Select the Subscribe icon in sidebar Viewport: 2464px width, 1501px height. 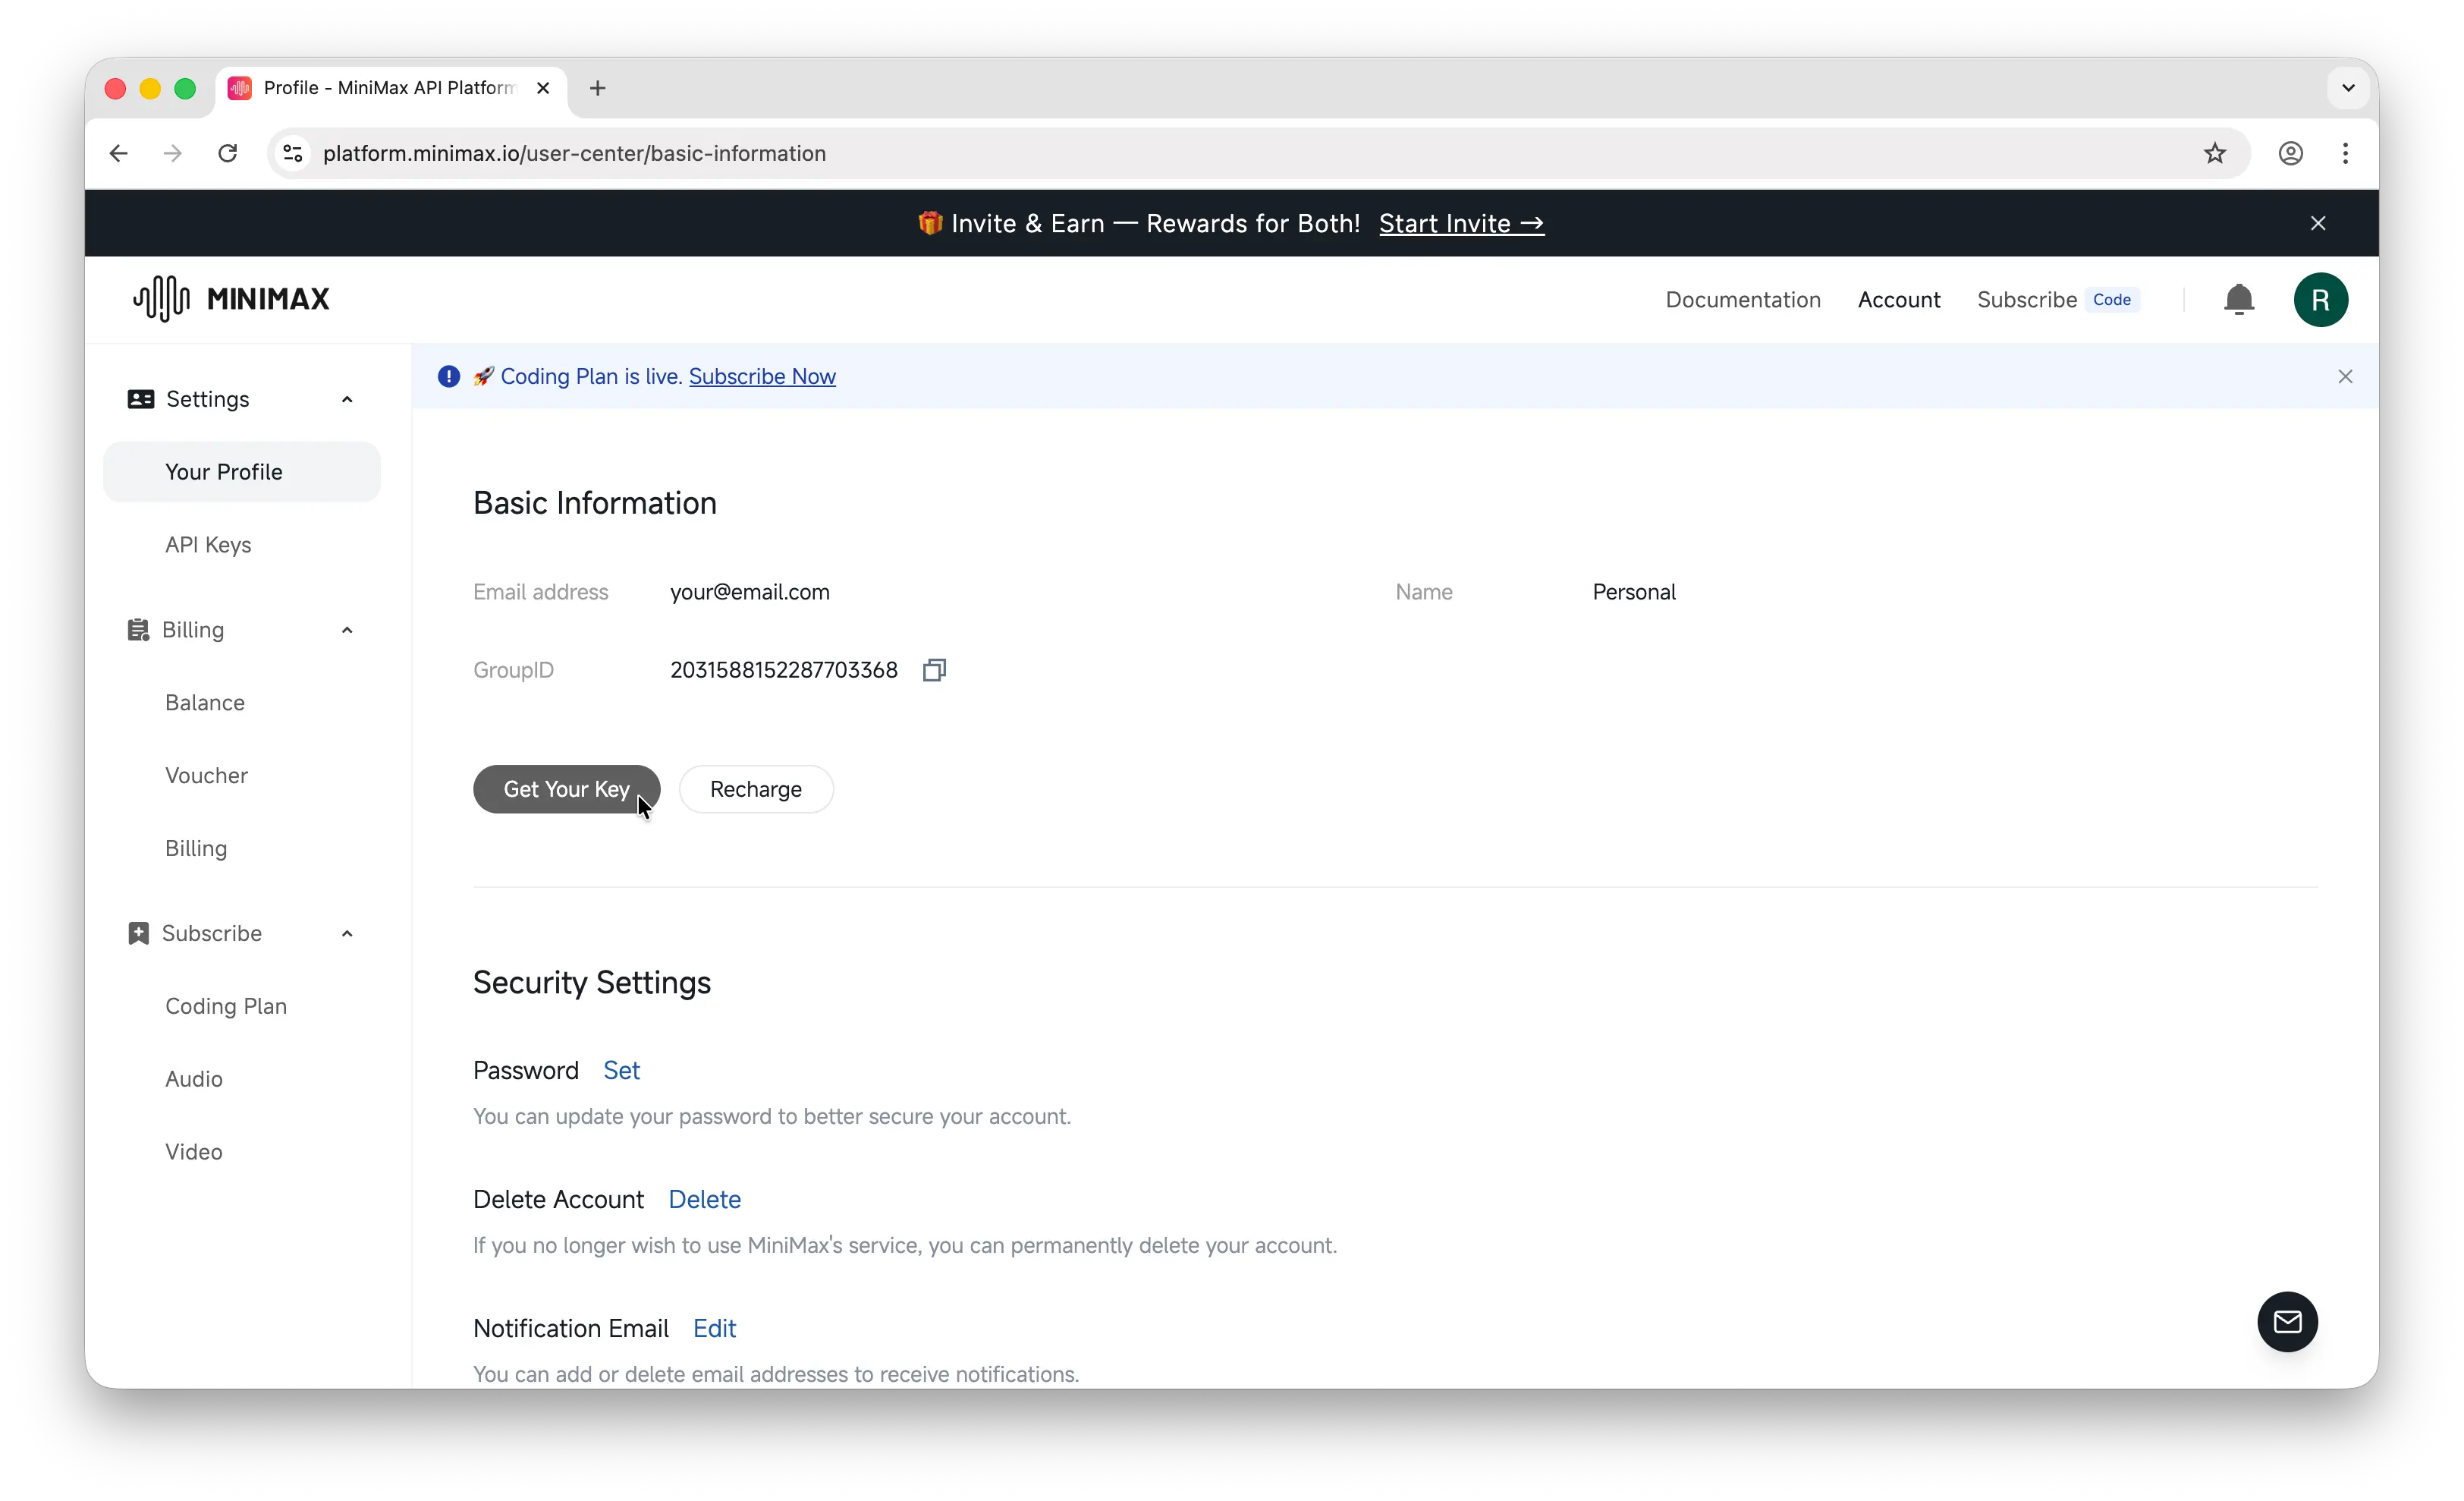click(140, 932)
